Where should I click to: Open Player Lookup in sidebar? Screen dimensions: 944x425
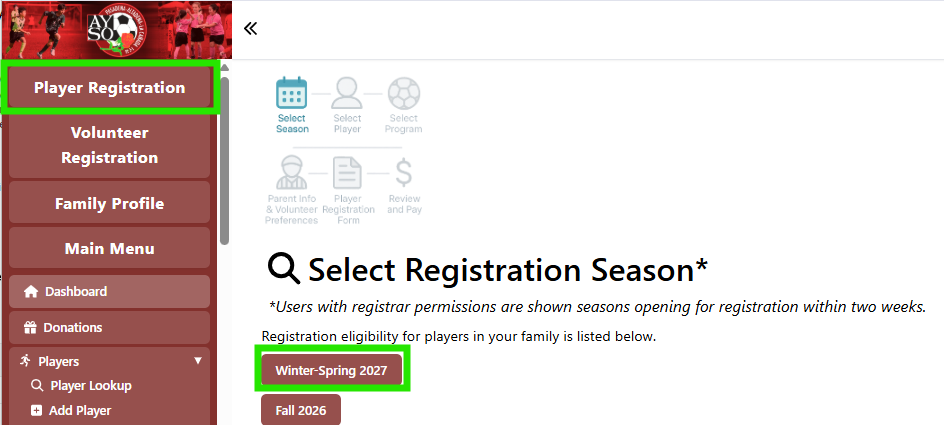pos(90,386)
